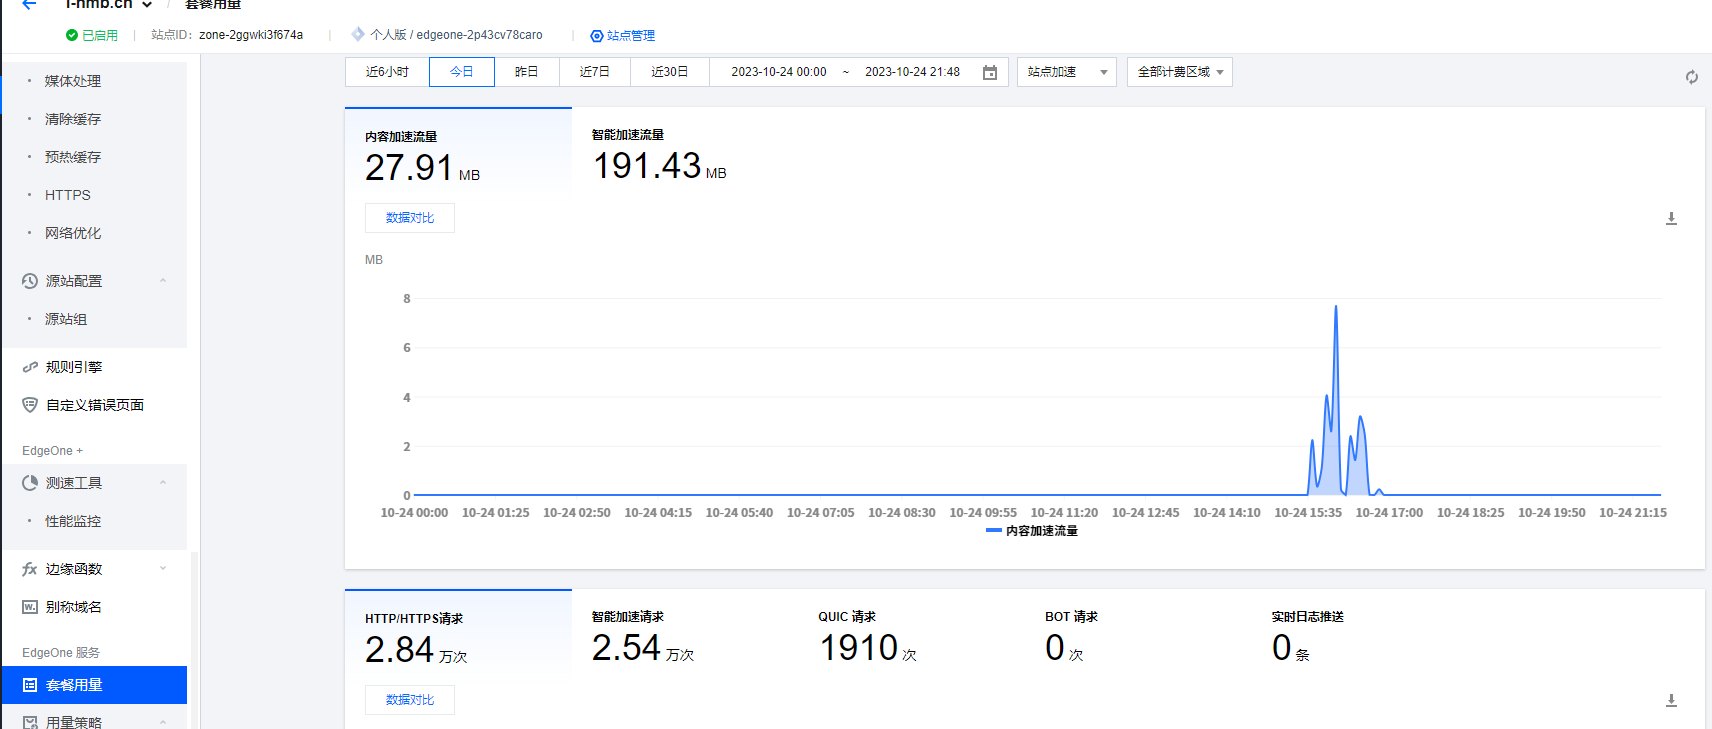Select the 近6小时 time range
This screenshot has width=1712, height=729.
[x=387, y=72]
